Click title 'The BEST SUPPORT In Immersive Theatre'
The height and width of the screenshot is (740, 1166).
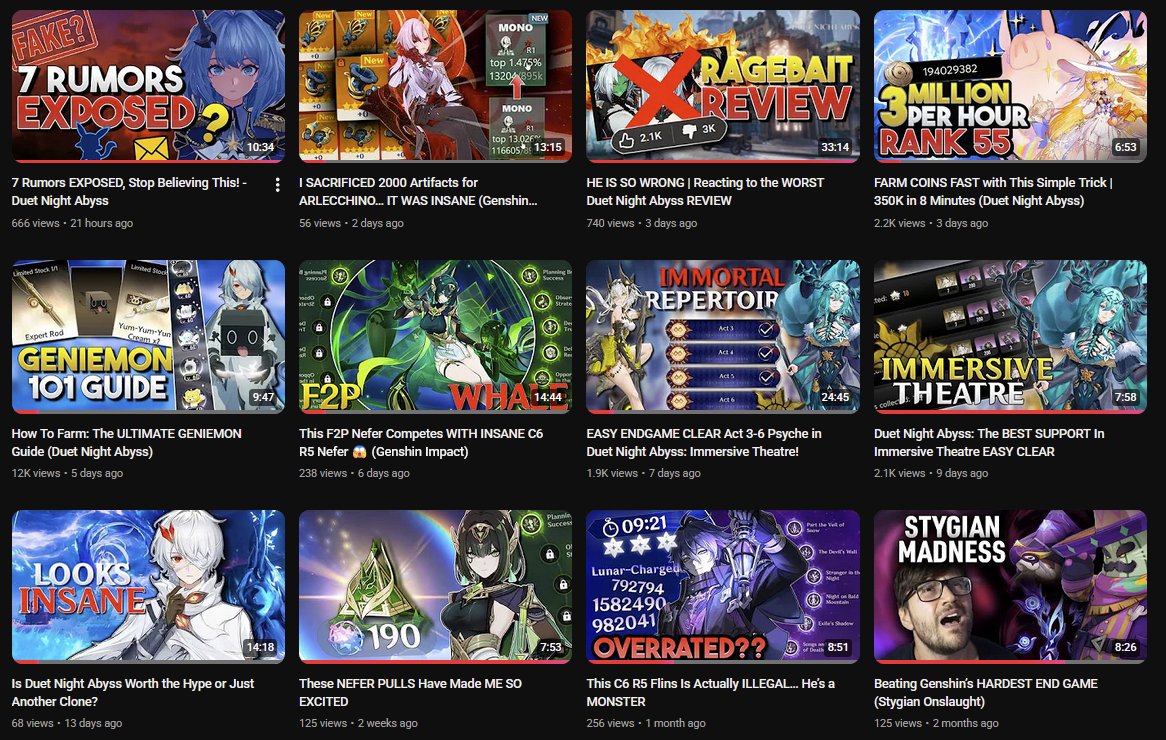(x=989, y=442)
